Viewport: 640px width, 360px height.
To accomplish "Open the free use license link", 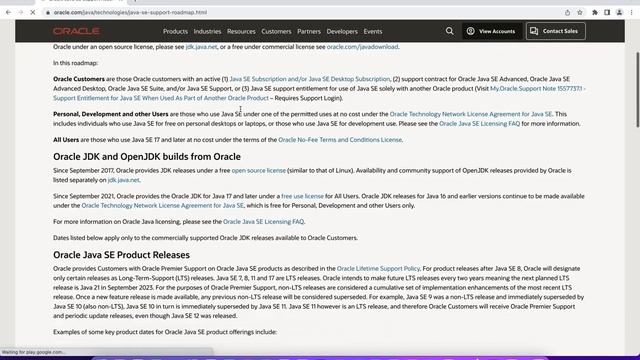I will tap(302, 196).
